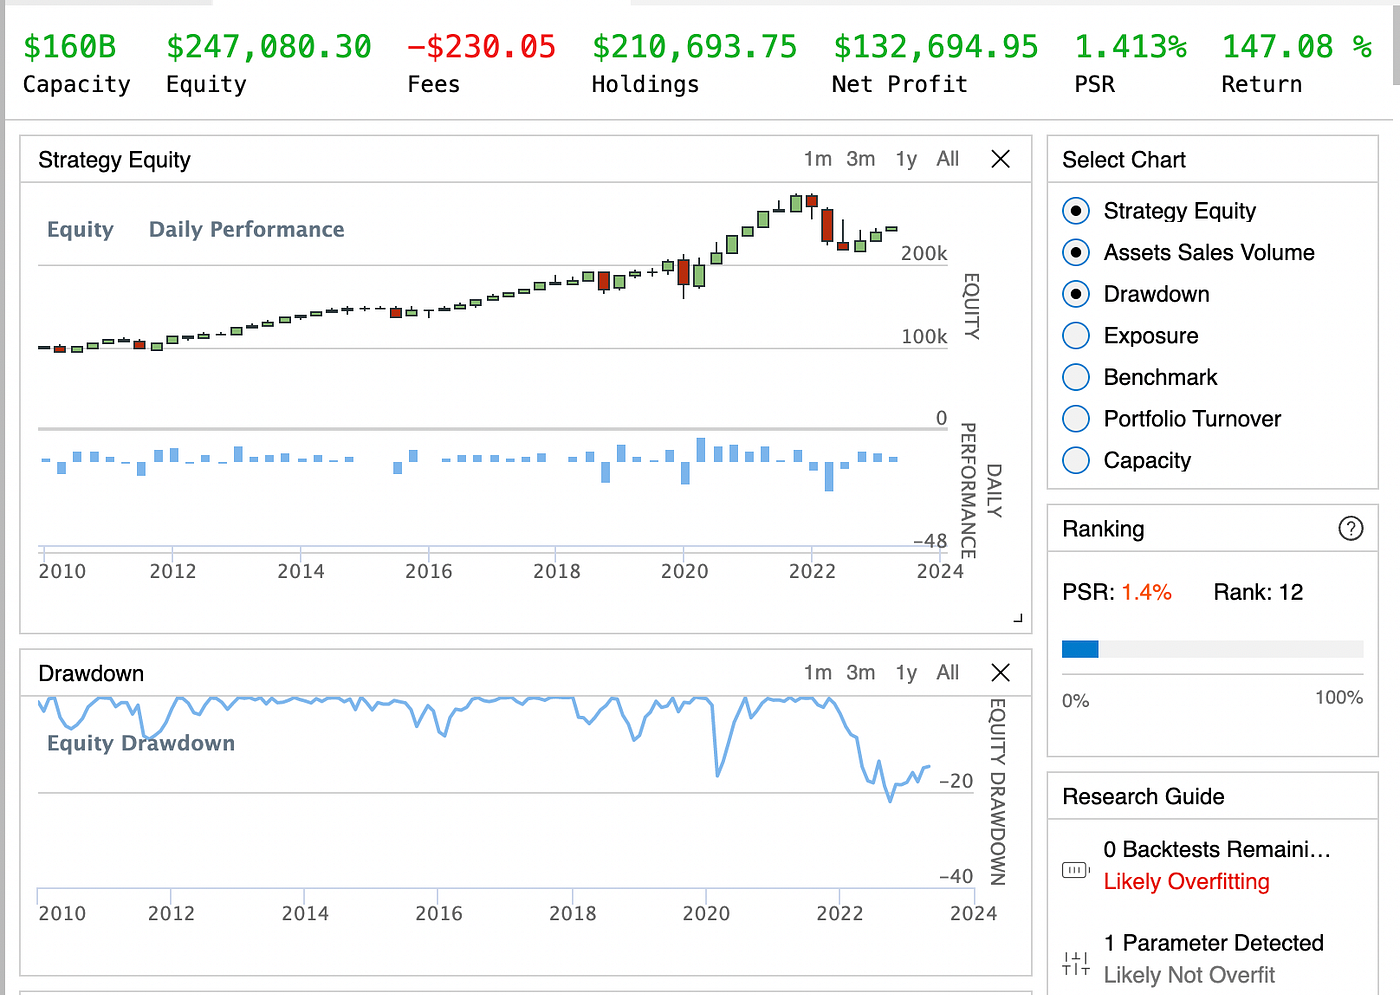Click the resize handle on Strategy Equity chart
Image resolution: width=1400 pixels, height=995 pixels.
(1020, 618)
